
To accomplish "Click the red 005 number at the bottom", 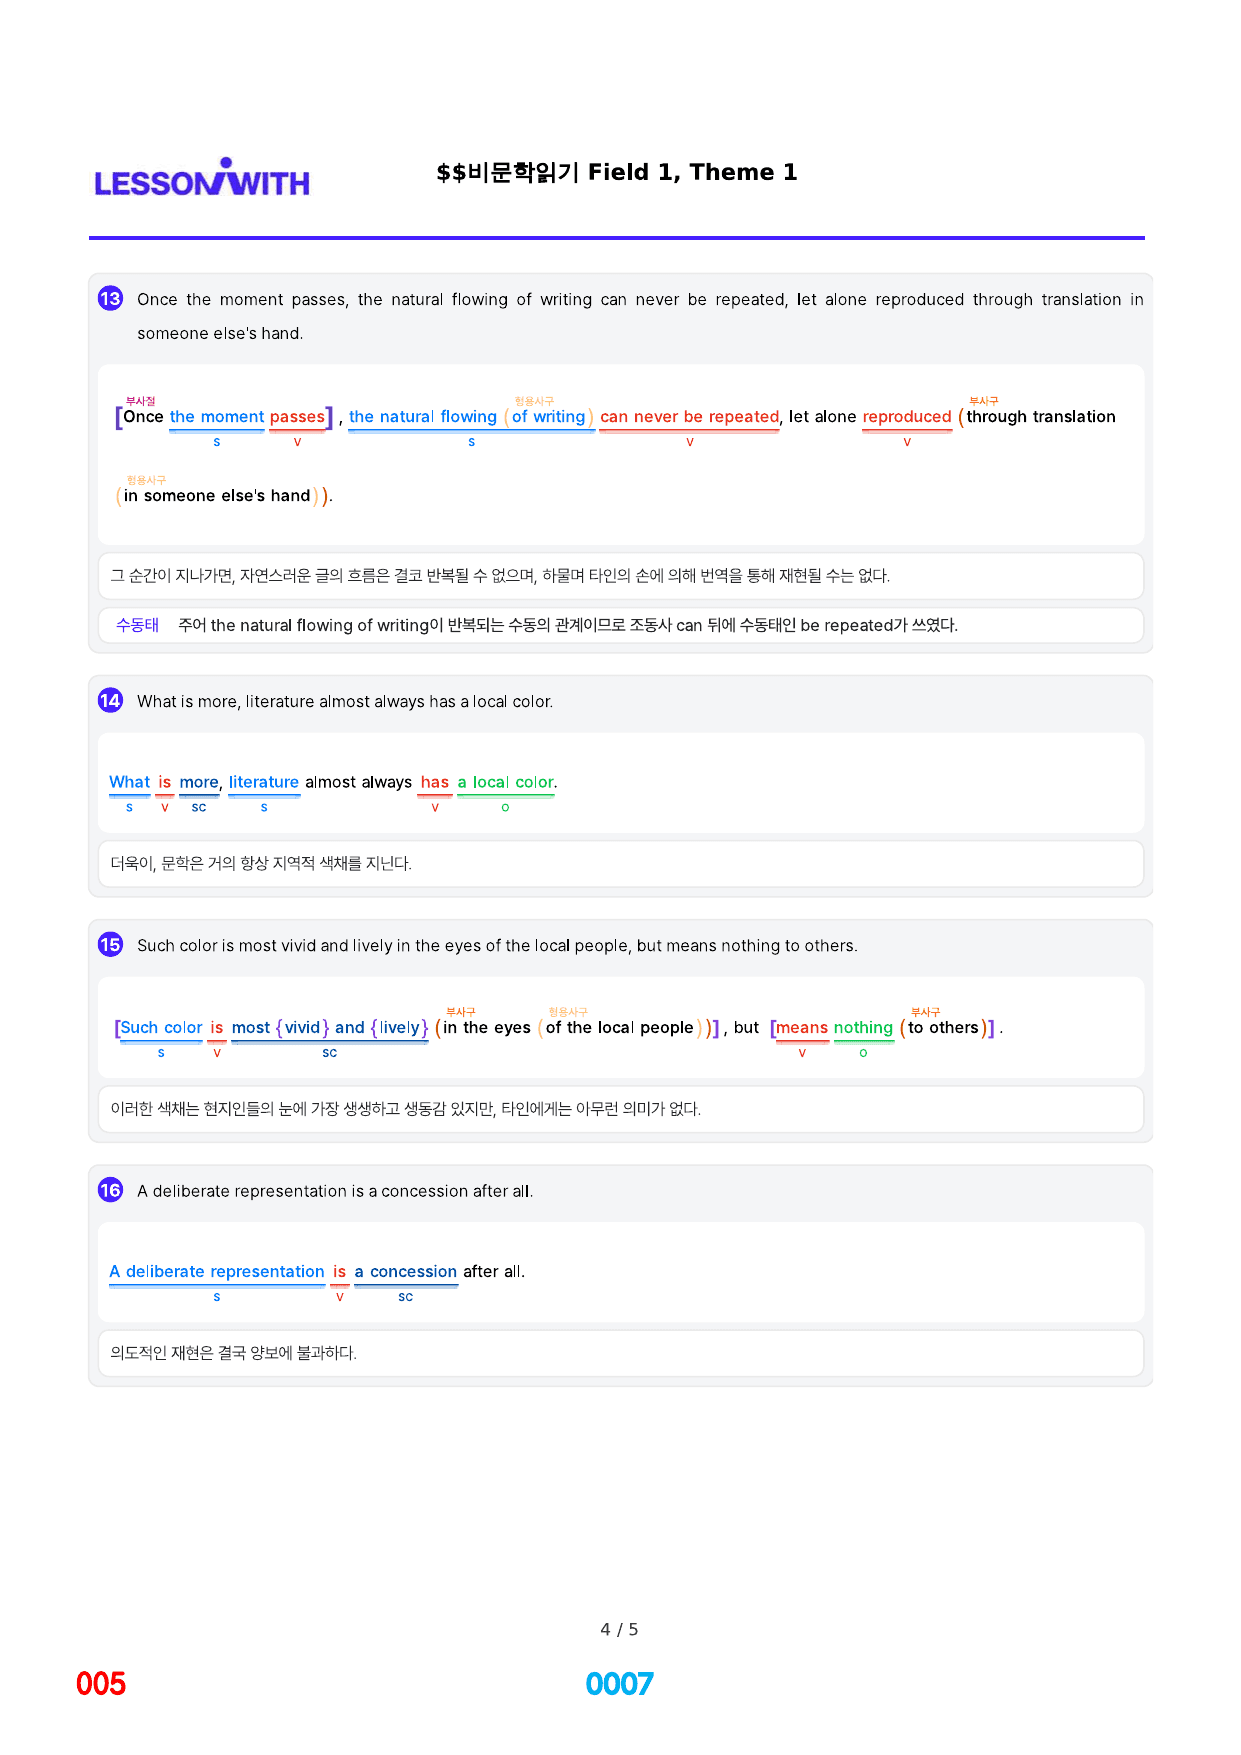I will pos(101,1684).
